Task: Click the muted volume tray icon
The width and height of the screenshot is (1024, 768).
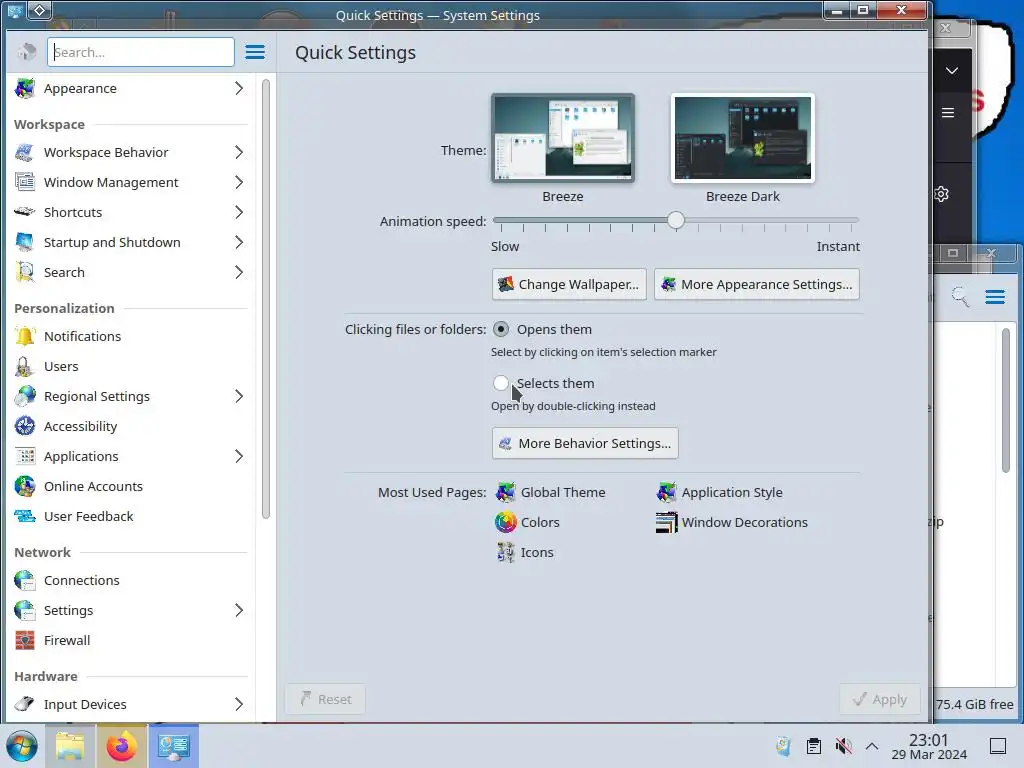Action: 843,746
